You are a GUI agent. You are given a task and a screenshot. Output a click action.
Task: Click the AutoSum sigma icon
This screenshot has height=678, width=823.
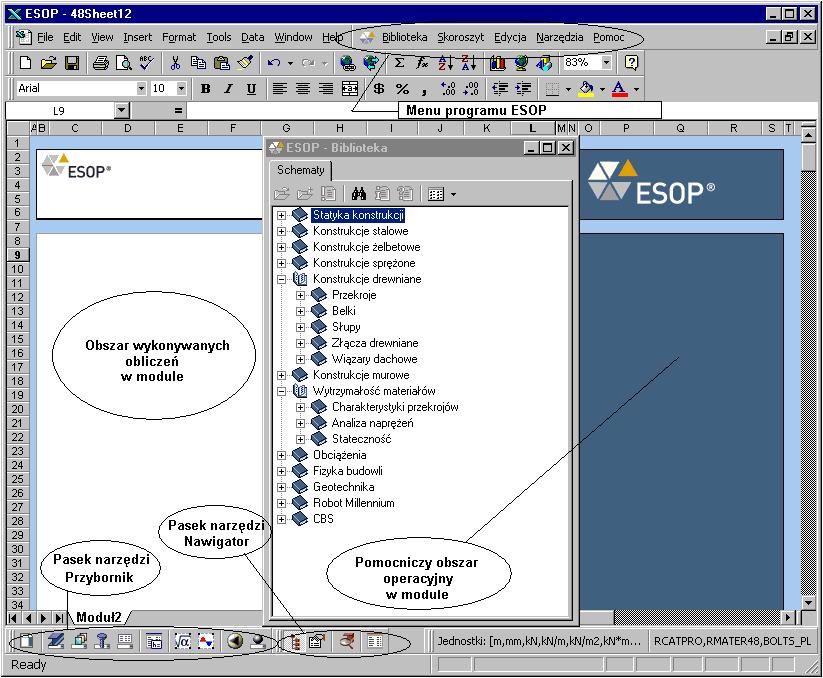(399, 63)
